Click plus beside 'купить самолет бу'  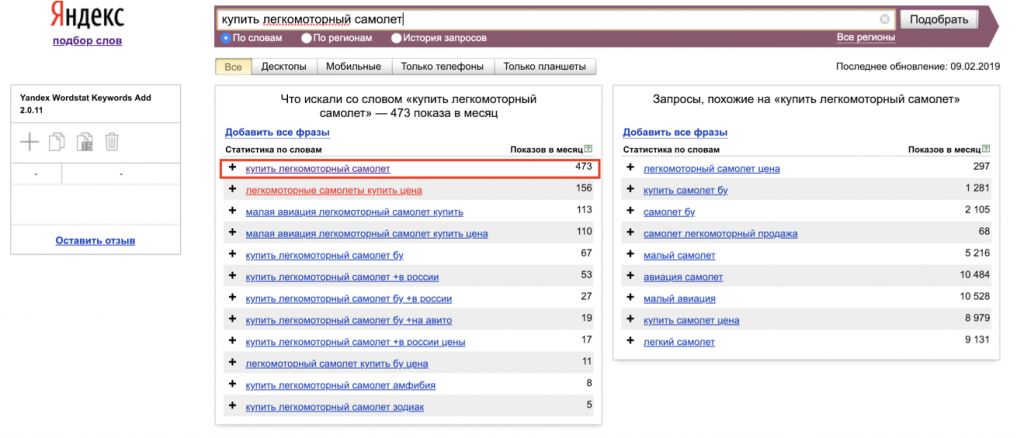click(630, 189)
